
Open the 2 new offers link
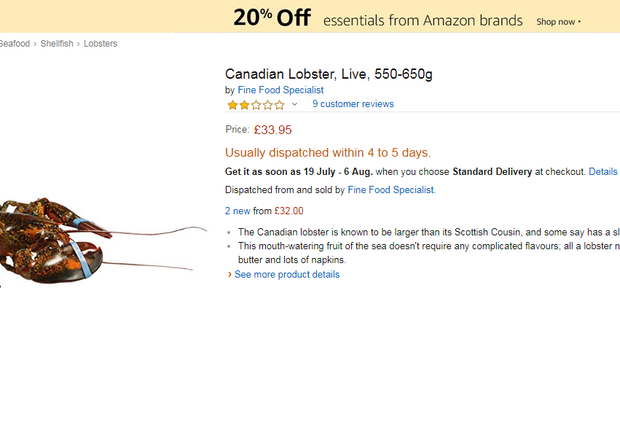[x=238, y=211]
